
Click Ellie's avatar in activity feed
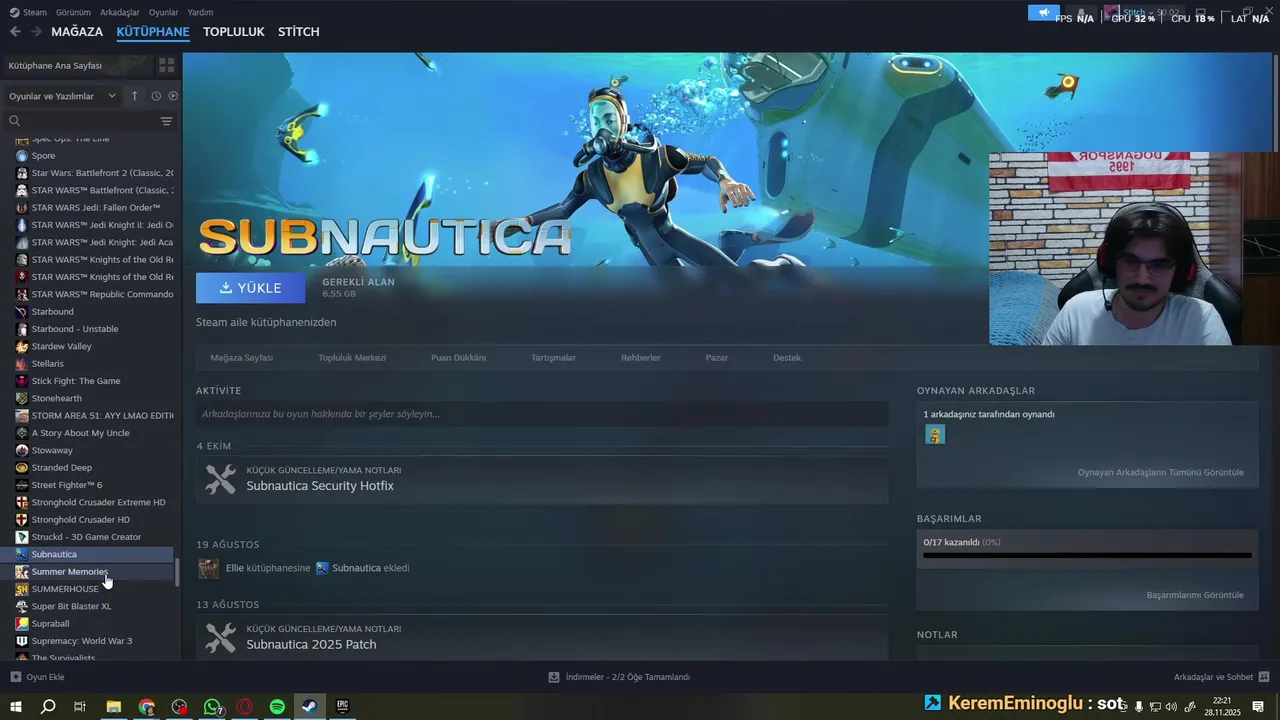pyautogui.click(x=208, y=568)
